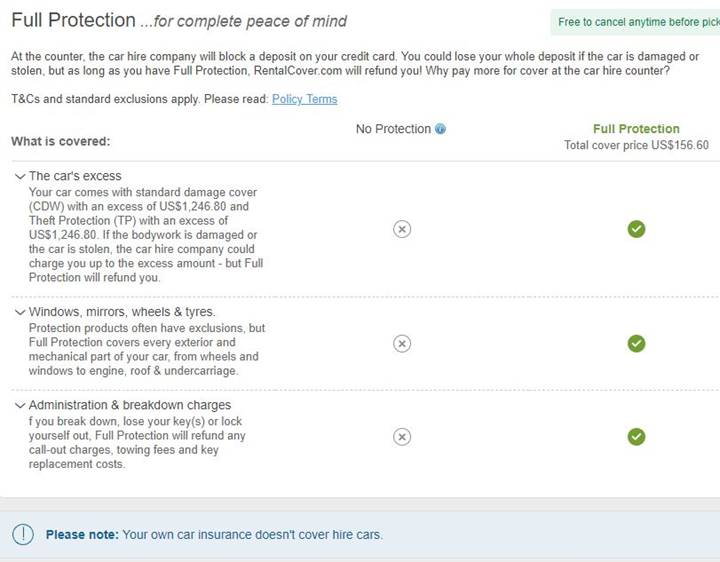
Task: Click The car's excess heading
Action: (x=75, y=176)
